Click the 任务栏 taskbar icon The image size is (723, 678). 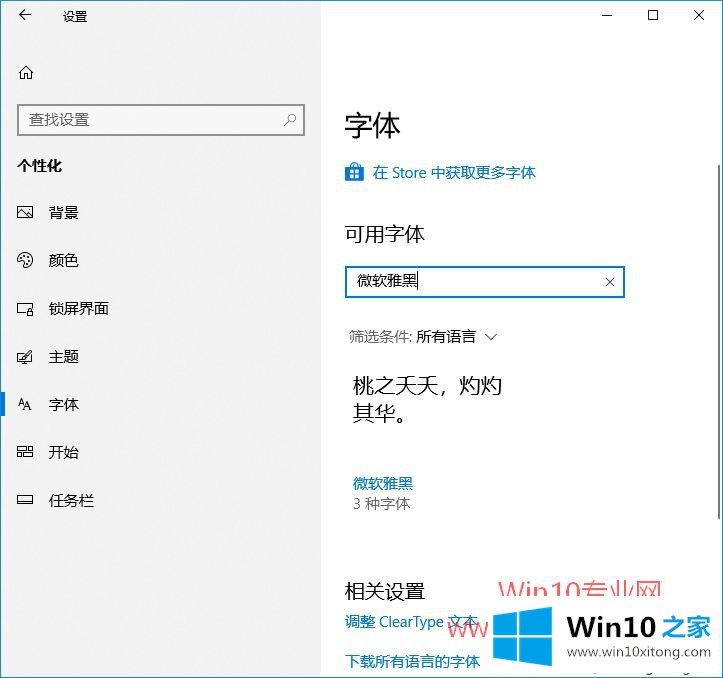click(25, 500)
